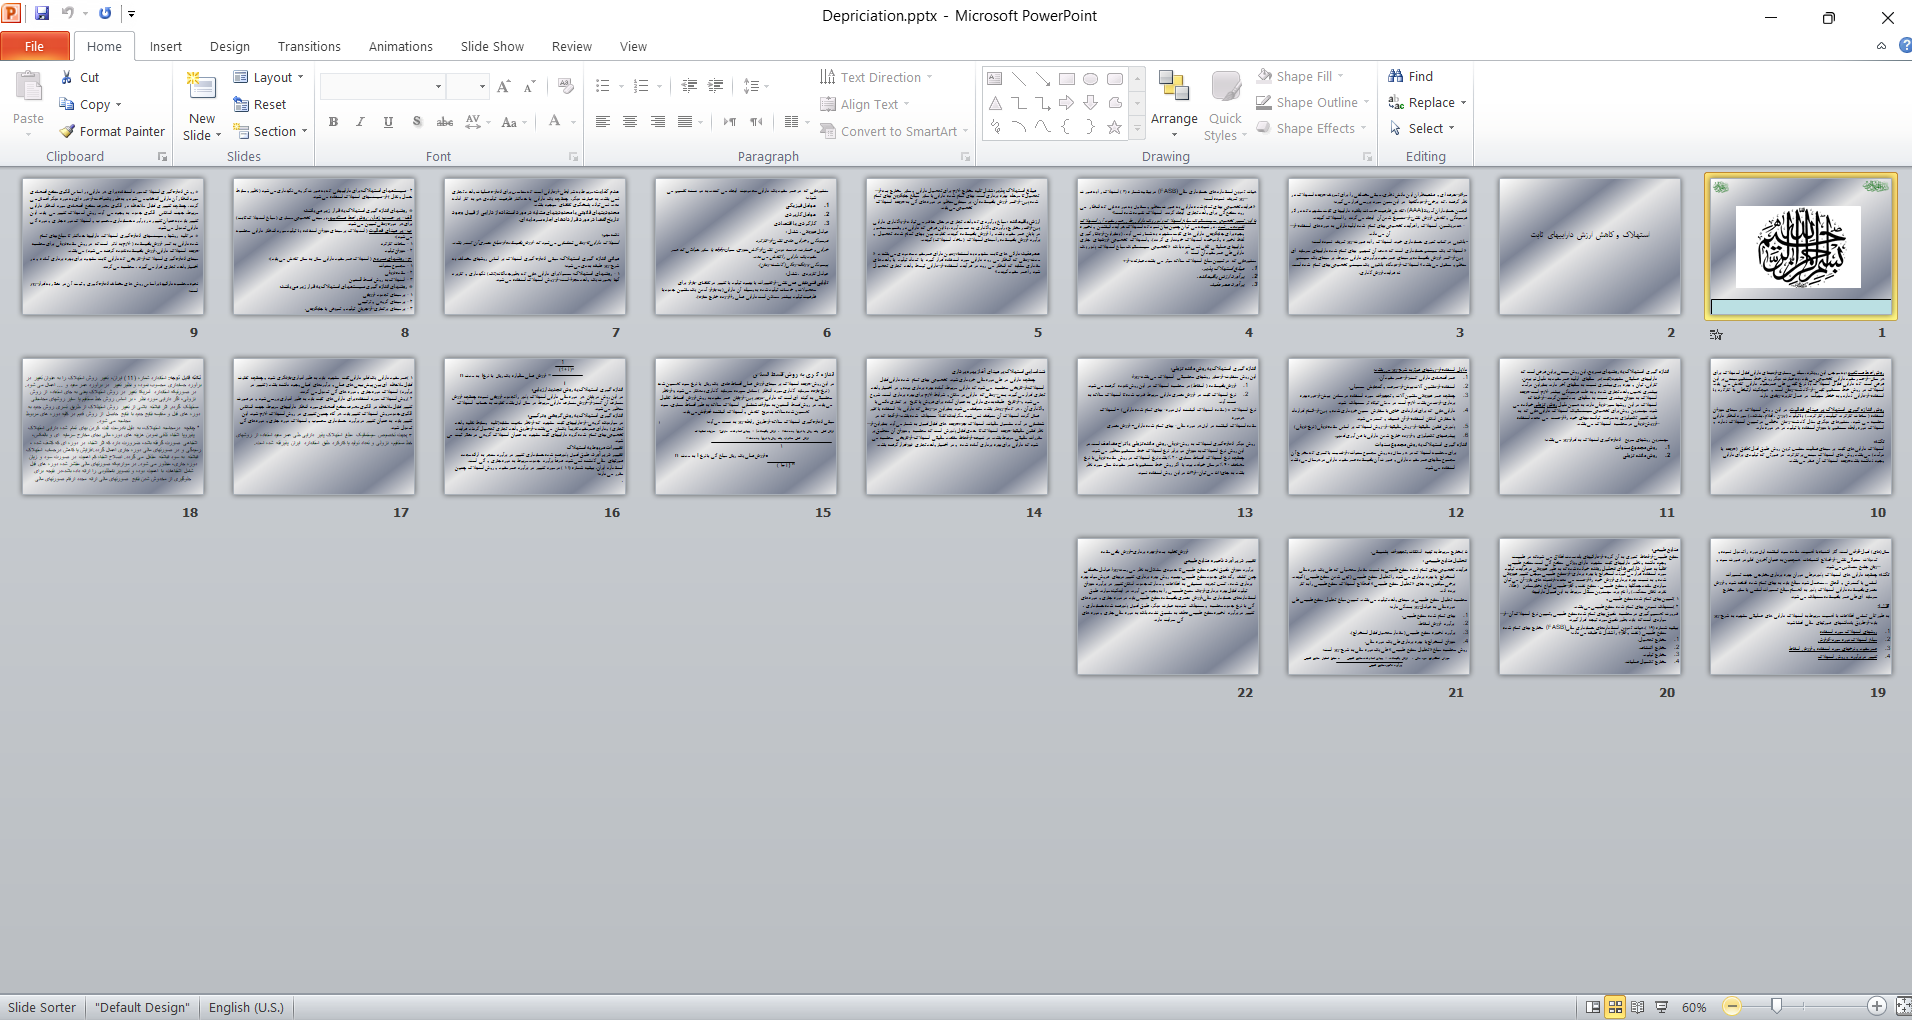The image size is (1912, 1020).
Task: Open the File tab
Action: [x=35, y=46]
